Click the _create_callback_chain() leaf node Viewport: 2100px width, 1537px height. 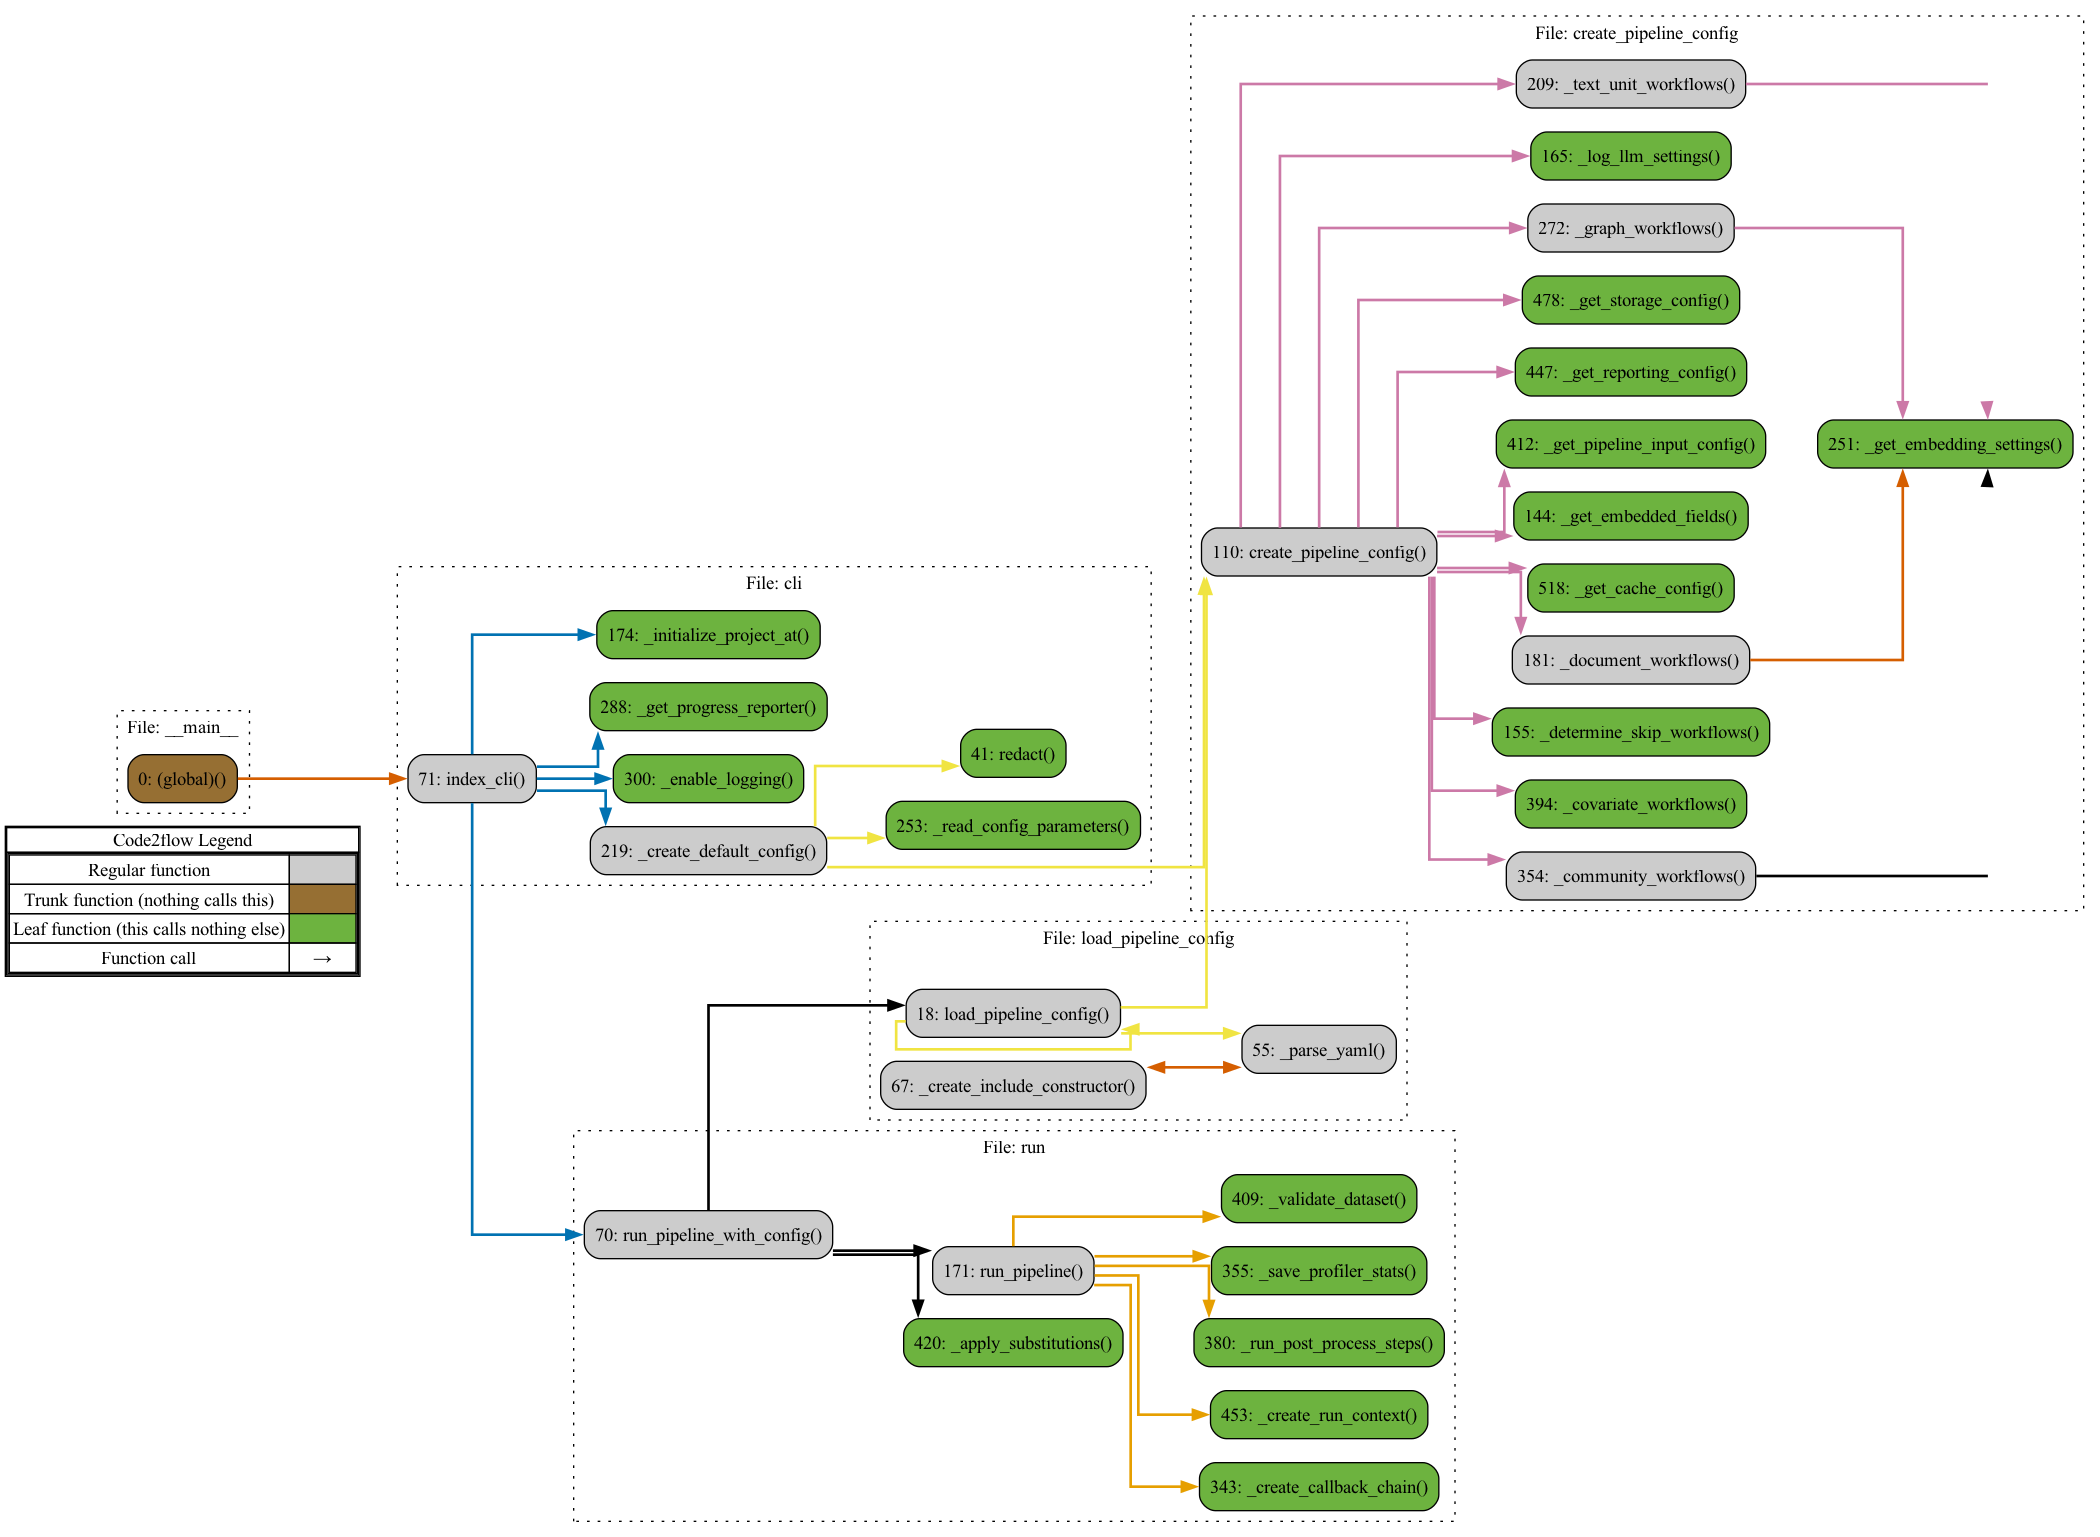pyautogui.click(x=1318, y=1487)
